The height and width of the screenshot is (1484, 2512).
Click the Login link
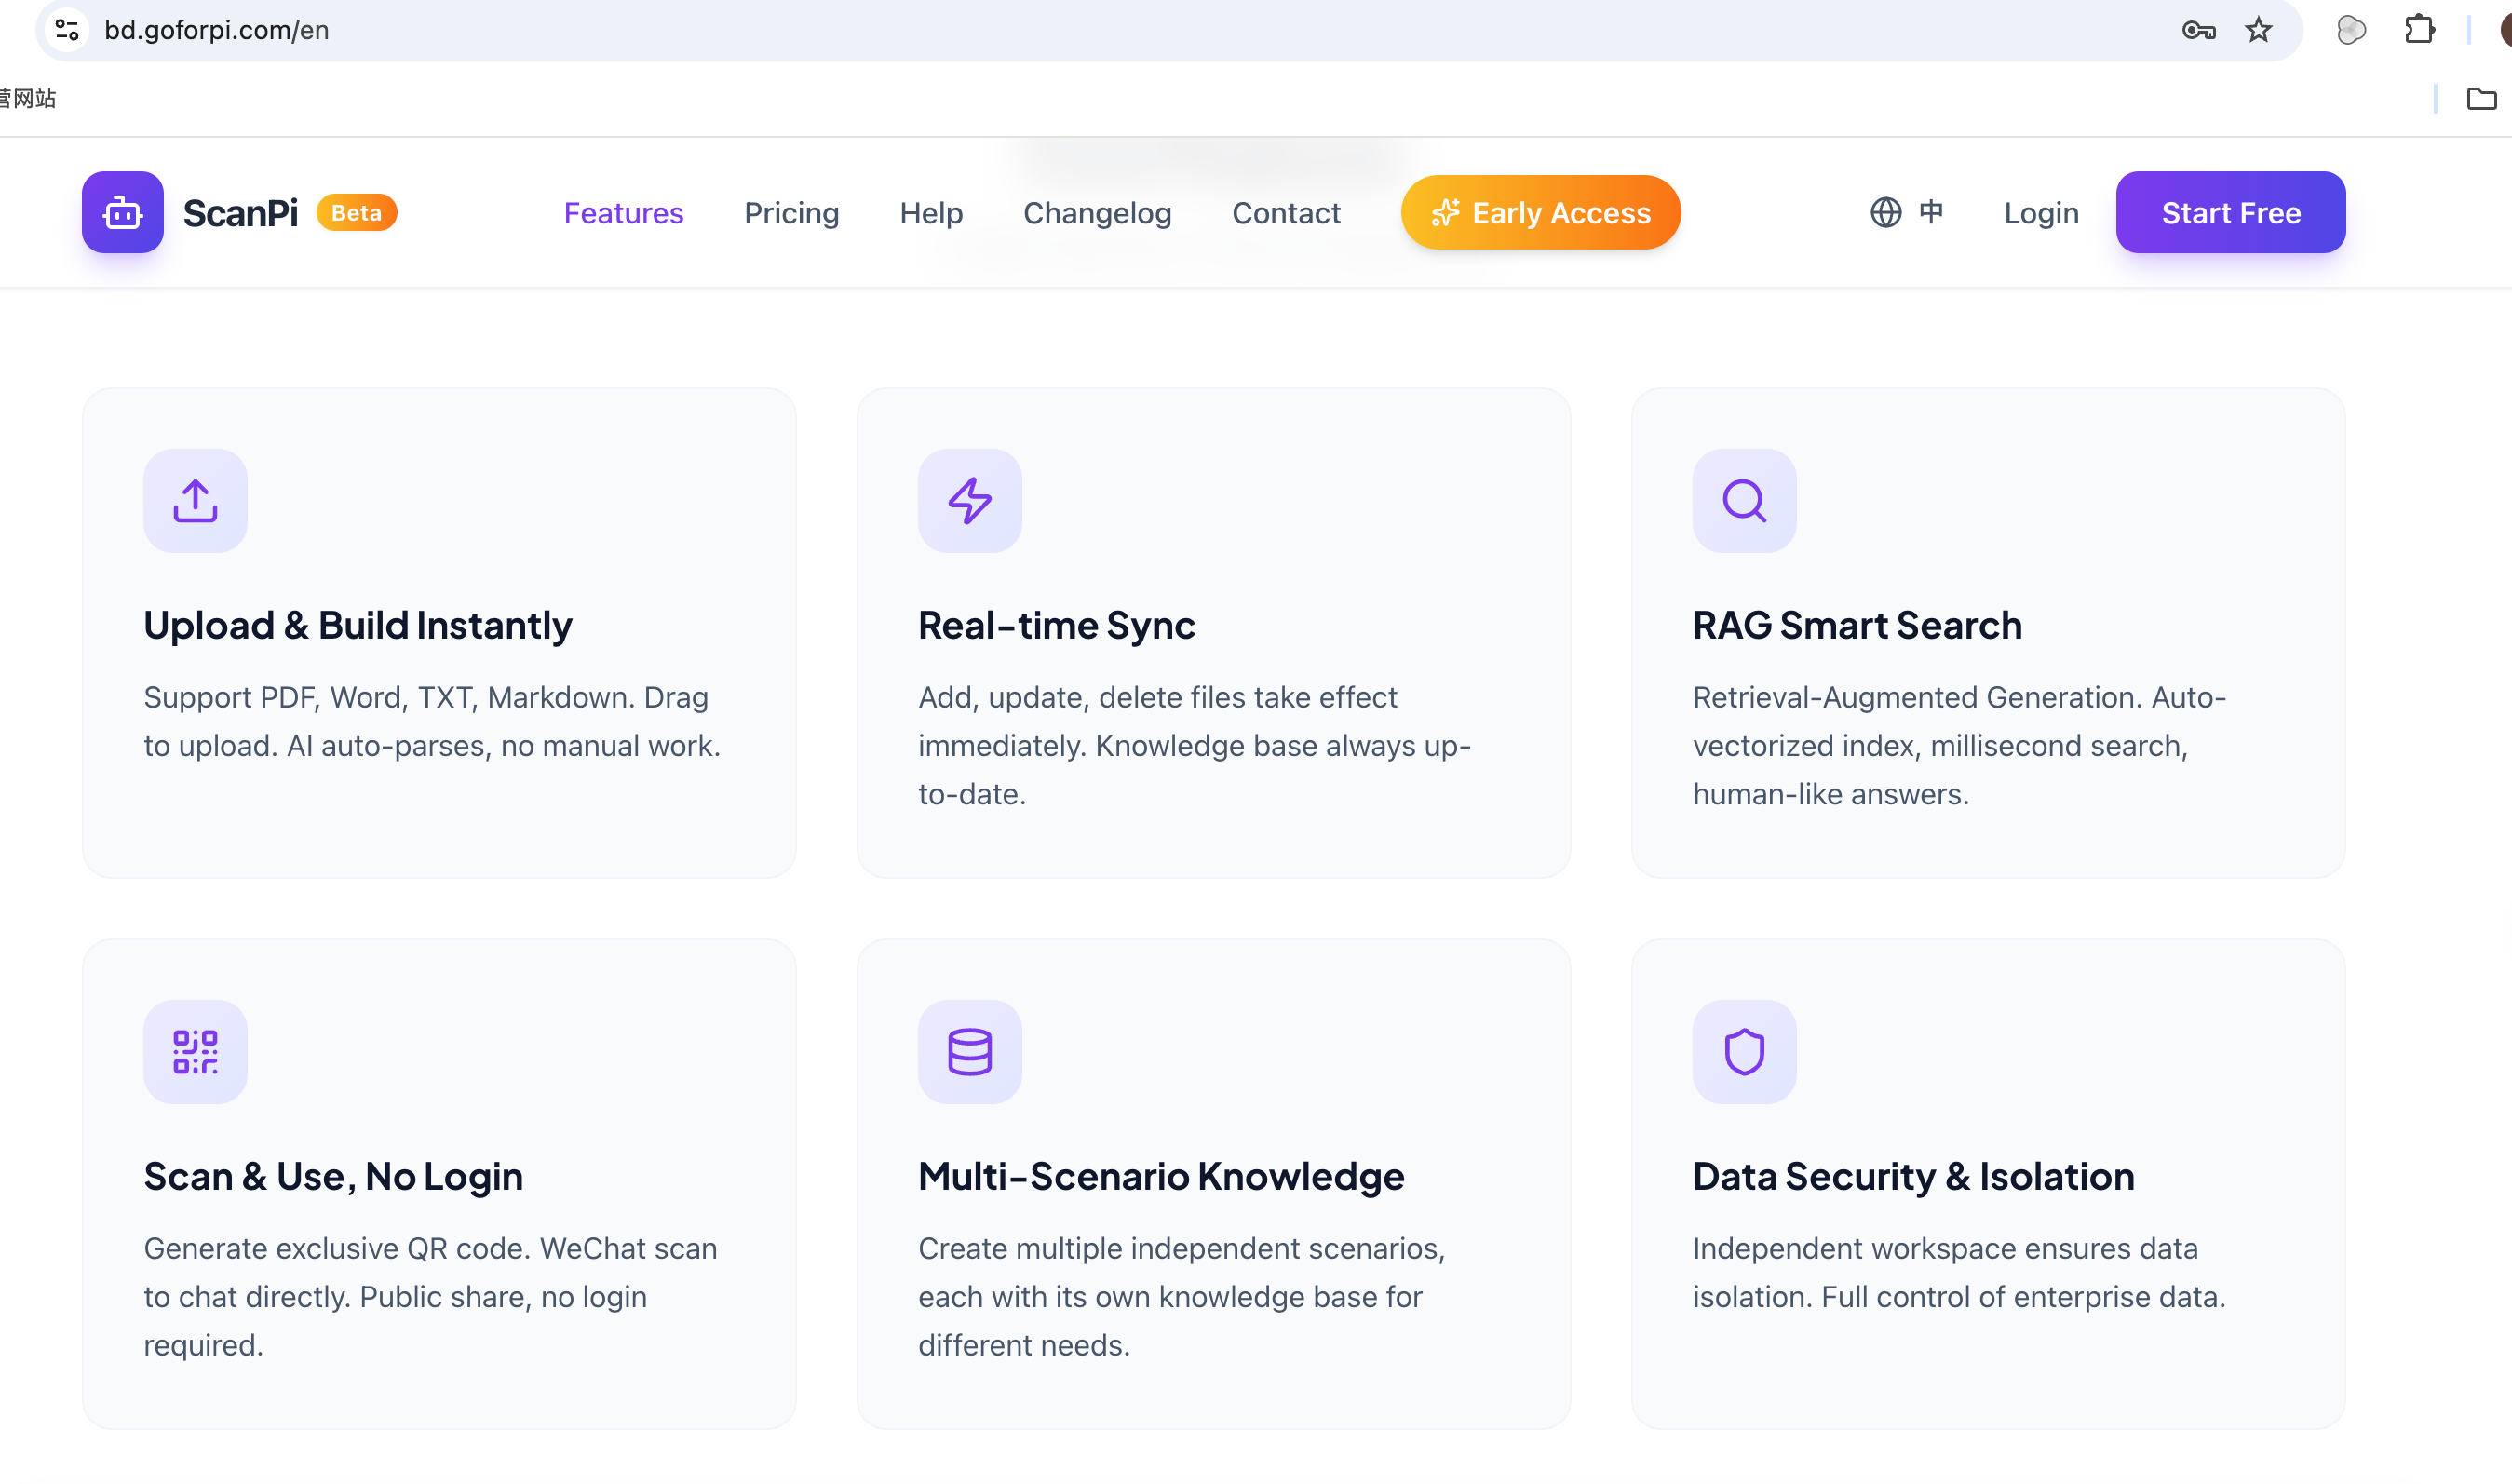pos(2040,213)
